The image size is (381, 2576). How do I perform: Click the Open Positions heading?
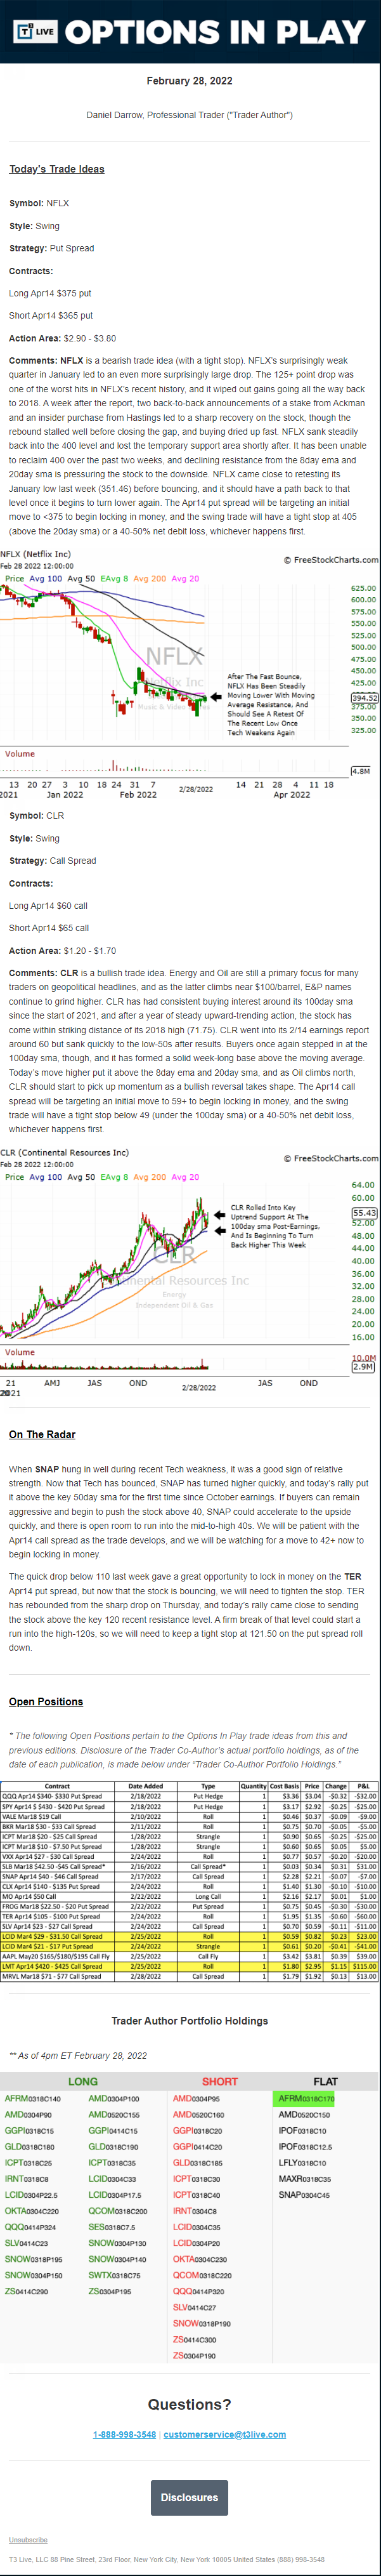pyautogui.click(x=46, y=1701)
